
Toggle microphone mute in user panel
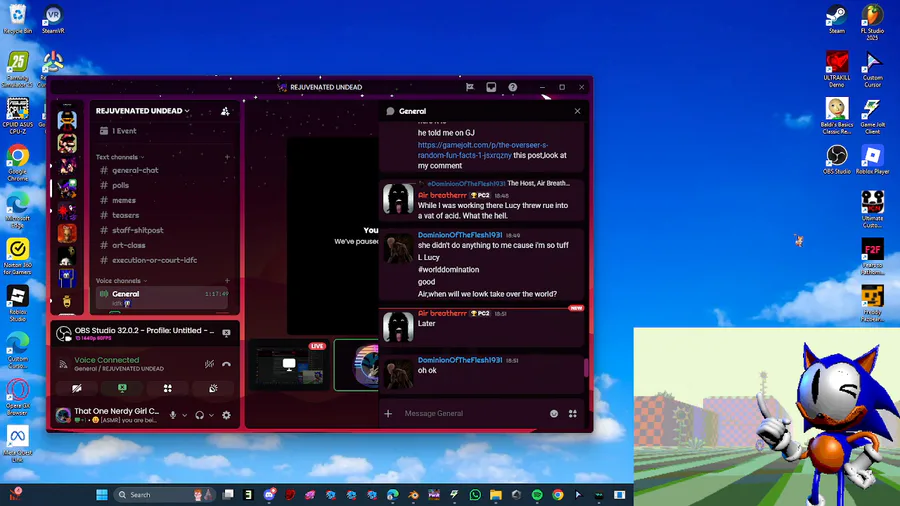(173, 415)
